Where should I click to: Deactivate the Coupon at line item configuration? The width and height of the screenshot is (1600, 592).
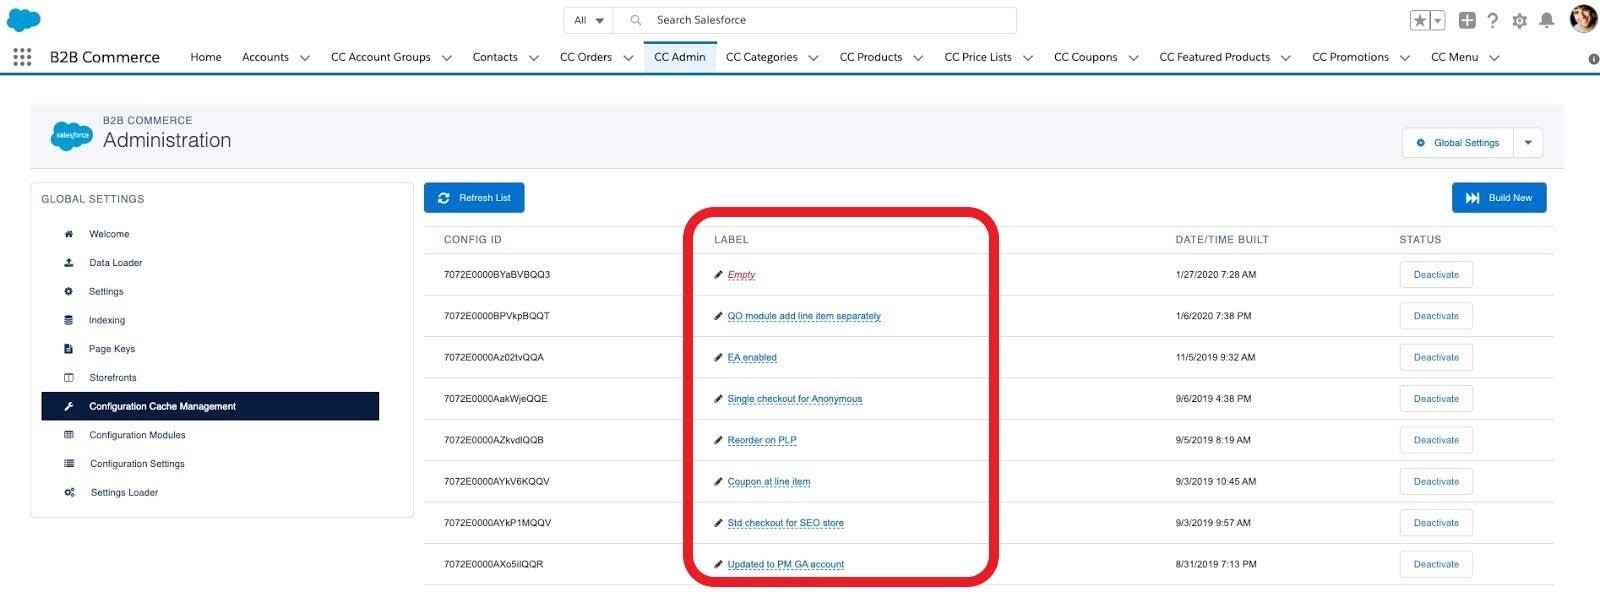(x=1436, y=482)
